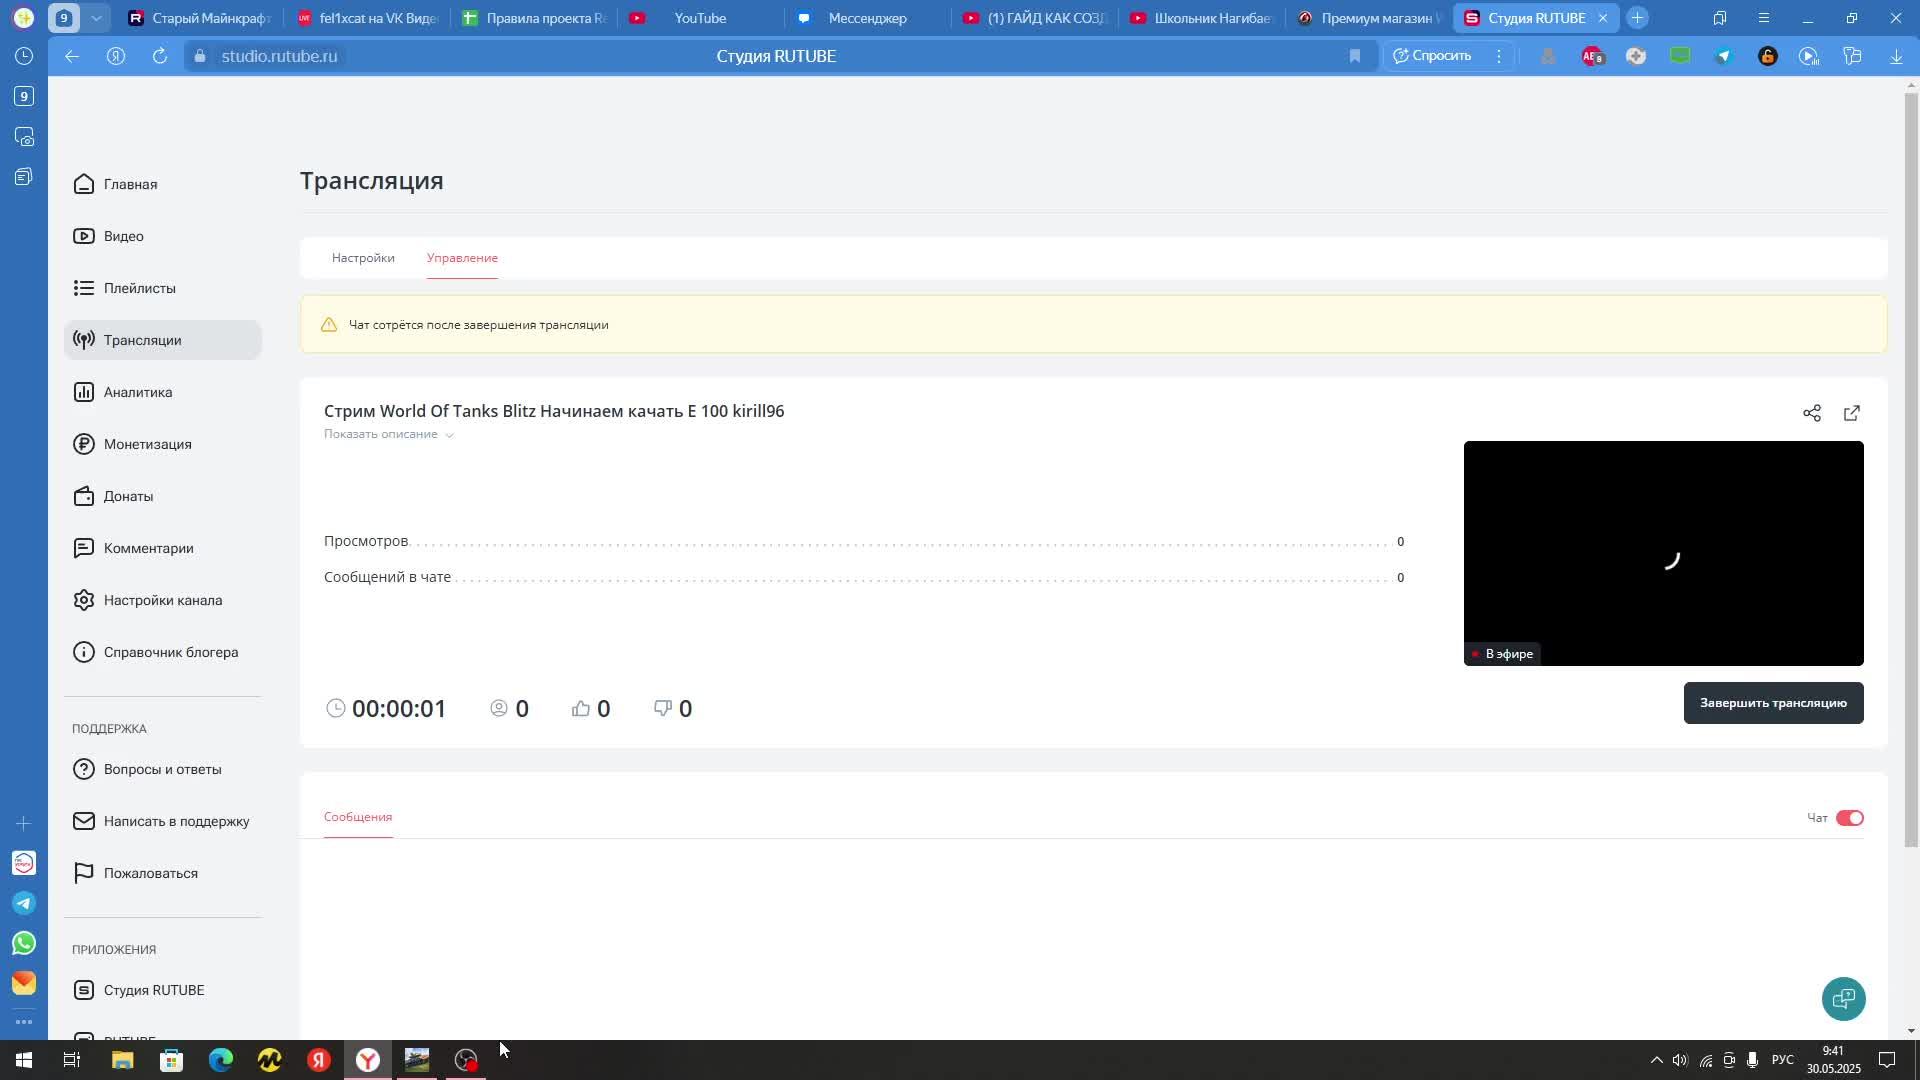Open Правила проекта browser tab

pos(533,18)
